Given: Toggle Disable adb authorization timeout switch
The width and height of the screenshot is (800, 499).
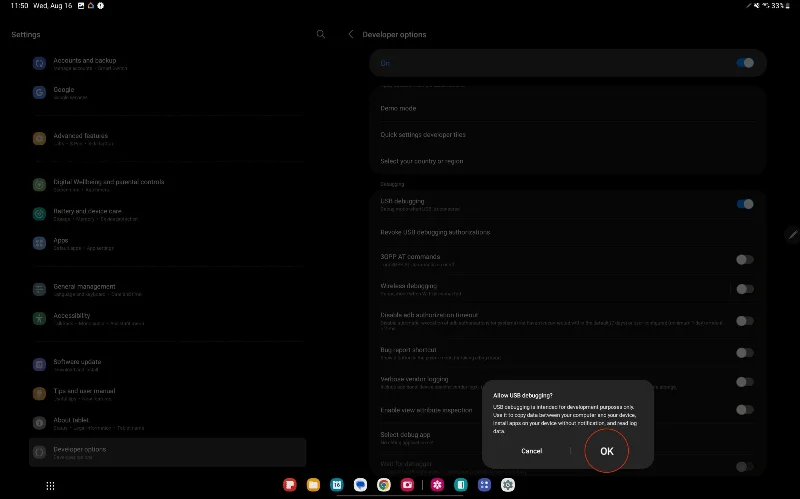Looking at the screenshot, I should click(745, 321).
